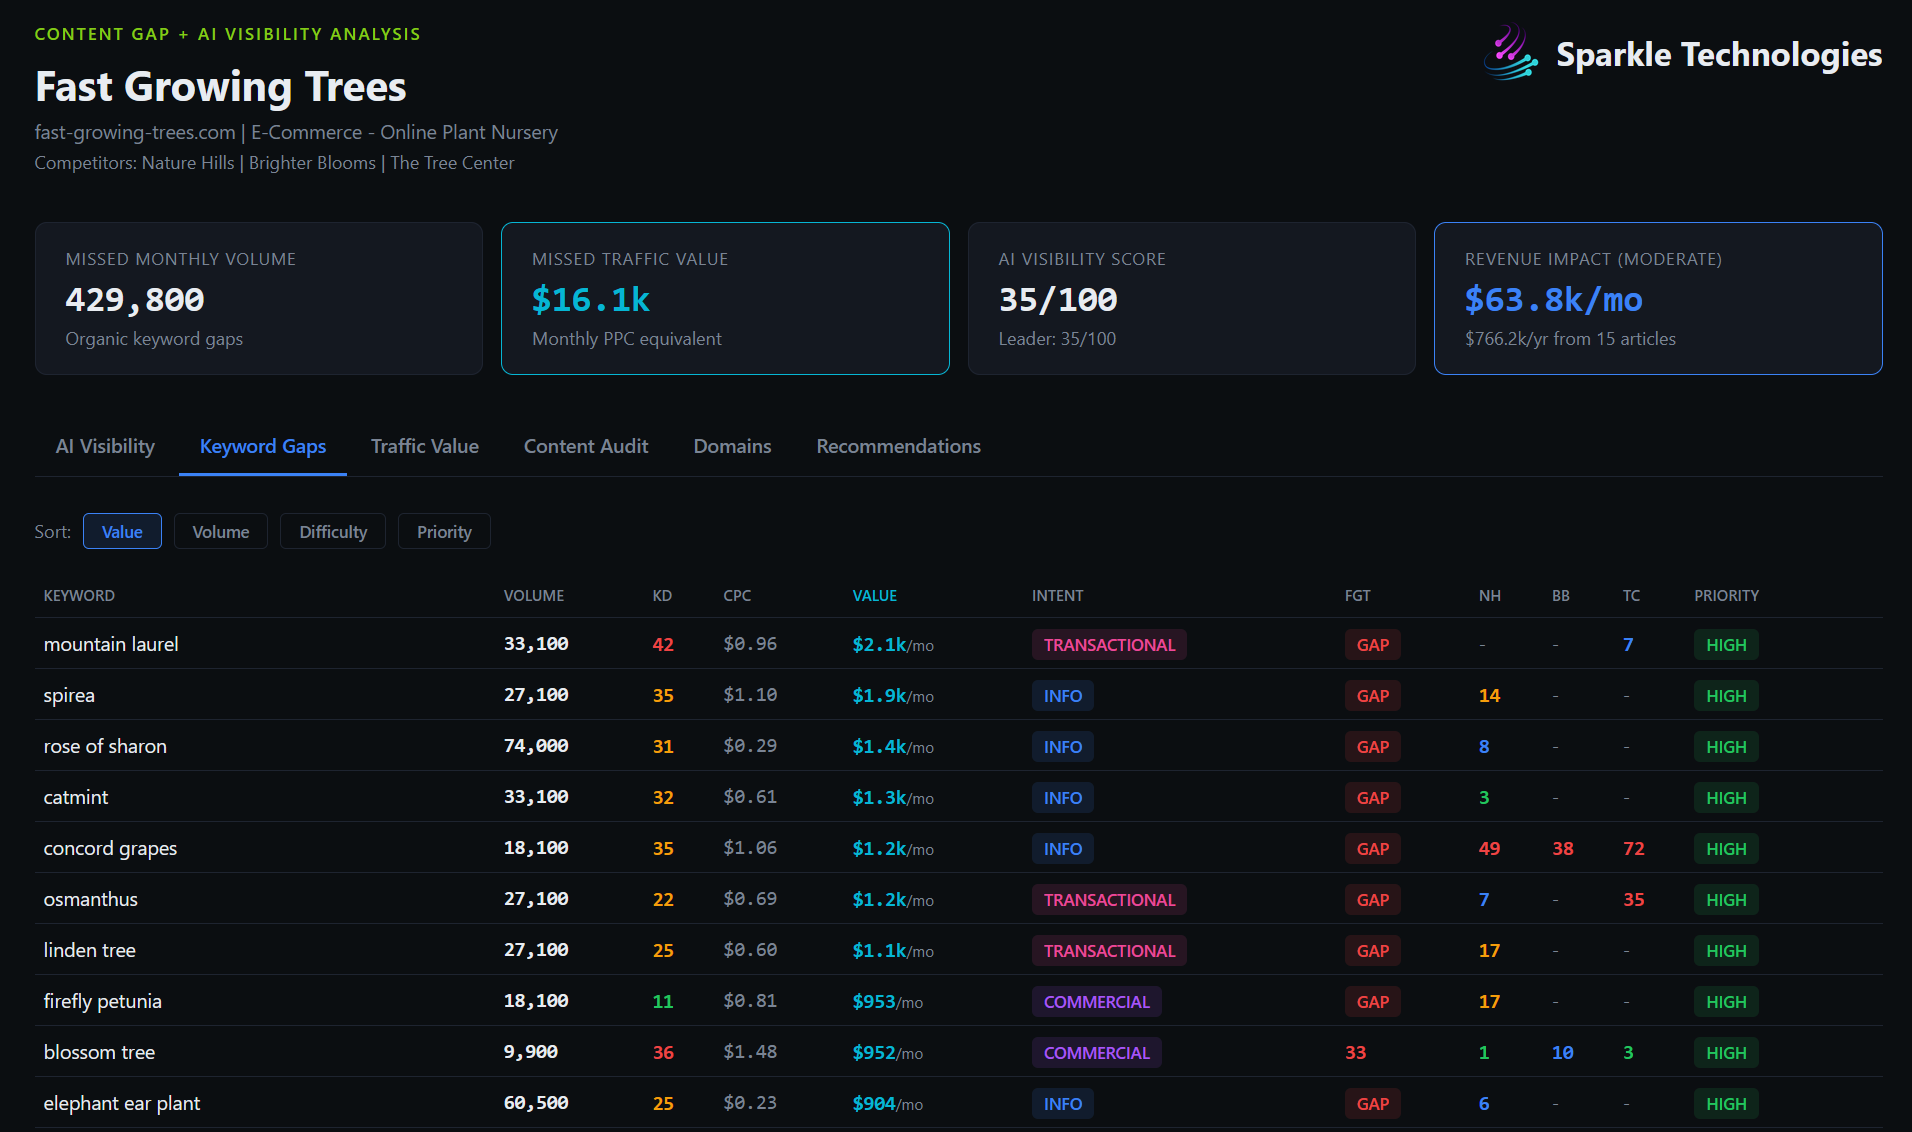Click the BB rank 38 for concord grapes
The image size is (1912, 1132).
(1562, 848)
